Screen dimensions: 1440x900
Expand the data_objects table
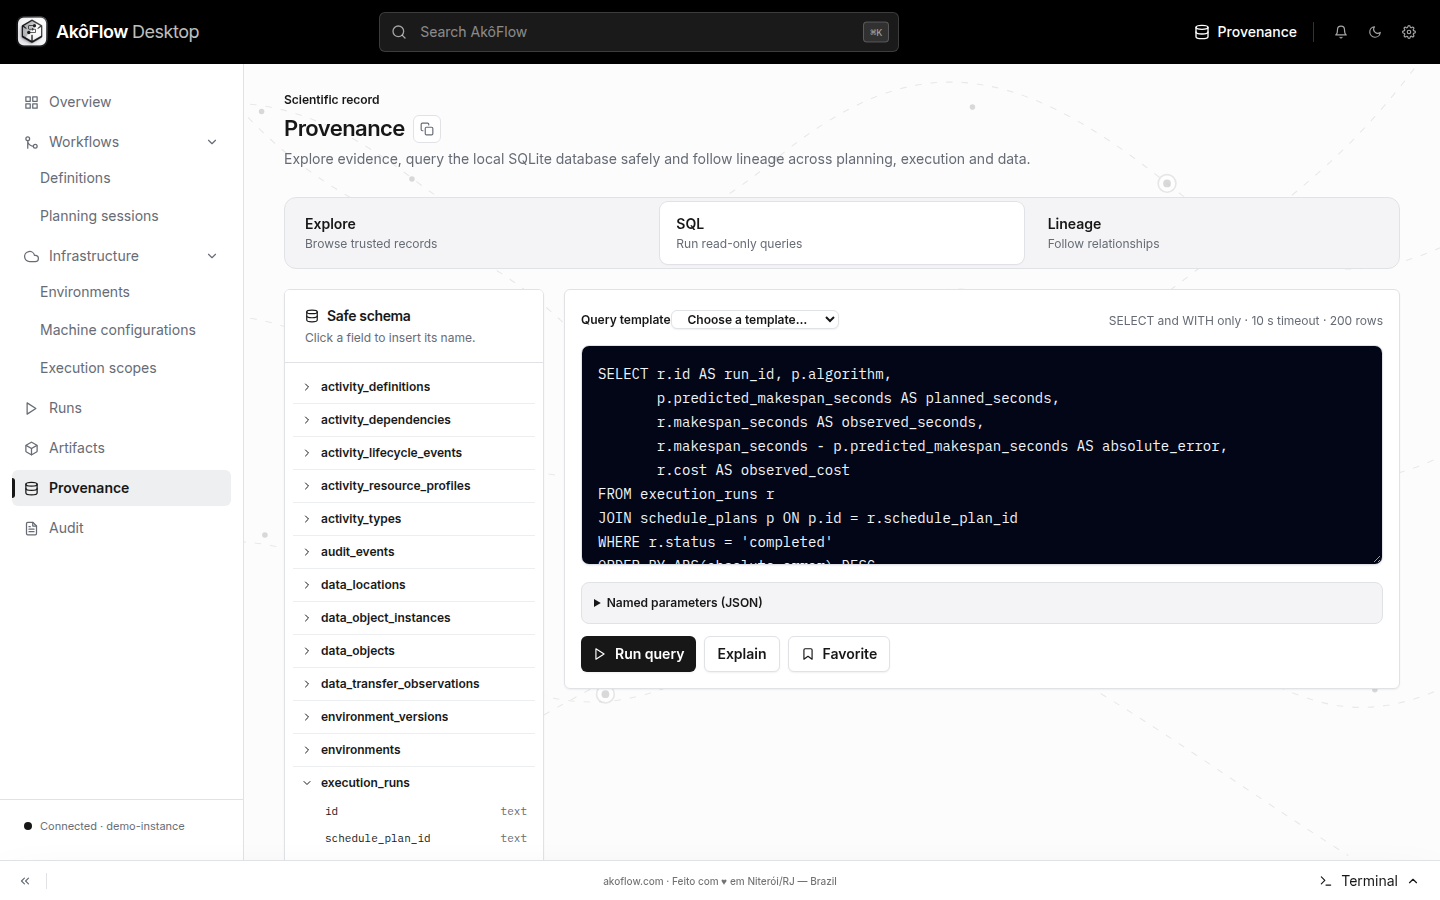coord(414,651)
